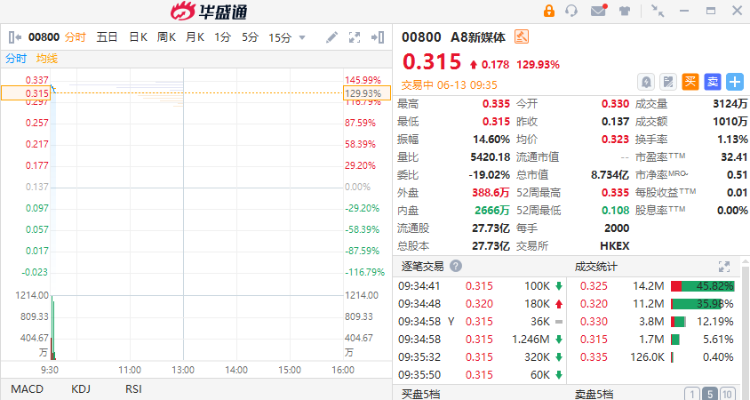The height and width of the screenshot is (400, 750).
Task: Expand chart to fullscreen
Action: [x=355, y=37]
